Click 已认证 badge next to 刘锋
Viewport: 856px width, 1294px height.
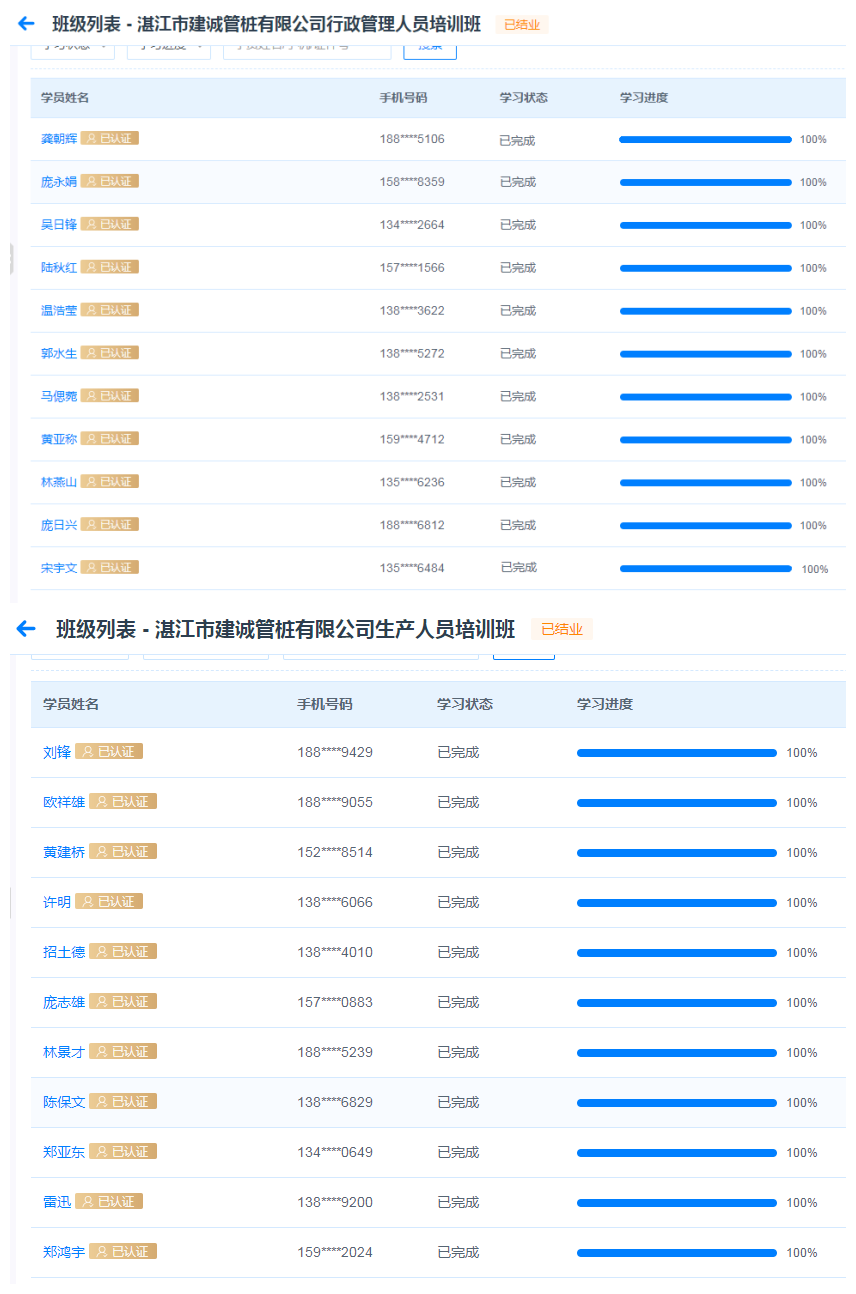pyautogui.click(x=109, y=752)
